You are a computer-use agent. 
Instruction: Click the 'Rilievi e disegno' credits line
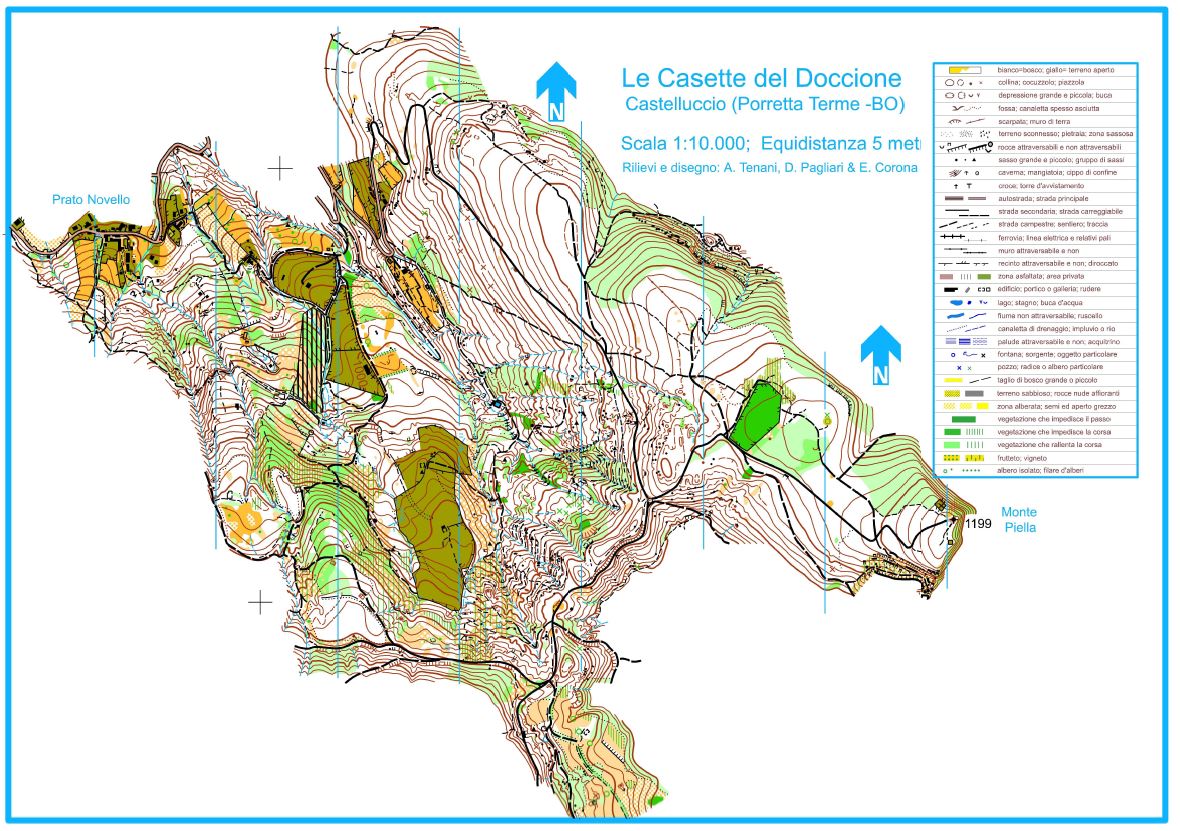tap(768, 168)
